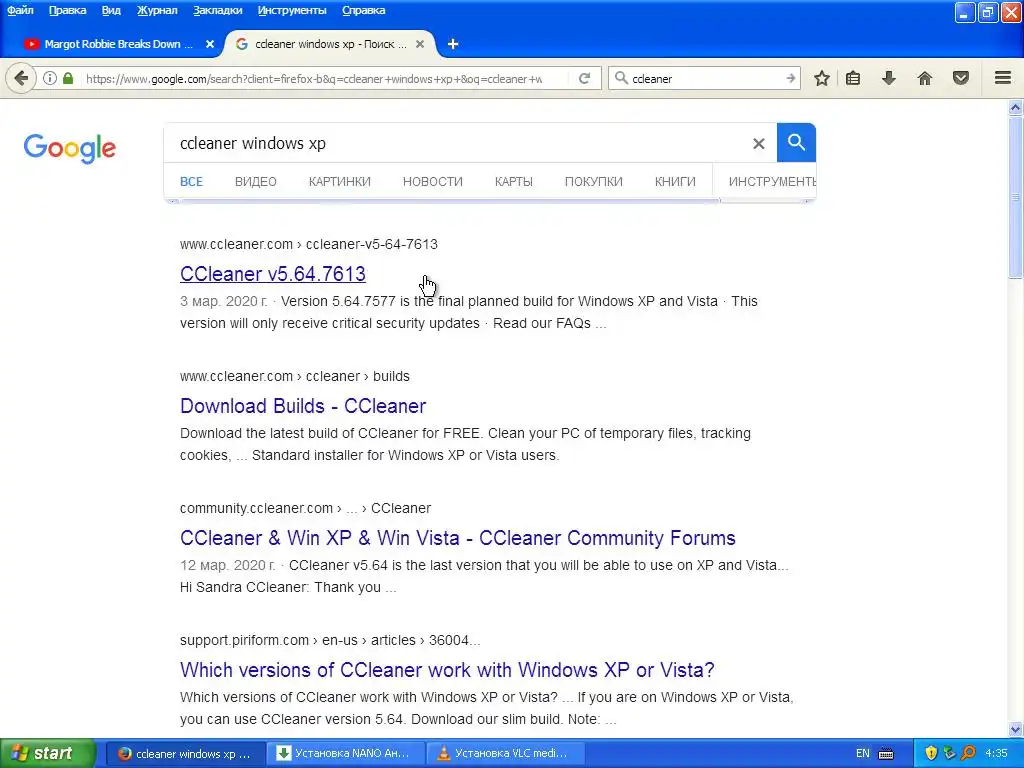This screenshot has width=1024, height=768.
Task: Open site information icon in address bar
Action: [x=50, y=78]
